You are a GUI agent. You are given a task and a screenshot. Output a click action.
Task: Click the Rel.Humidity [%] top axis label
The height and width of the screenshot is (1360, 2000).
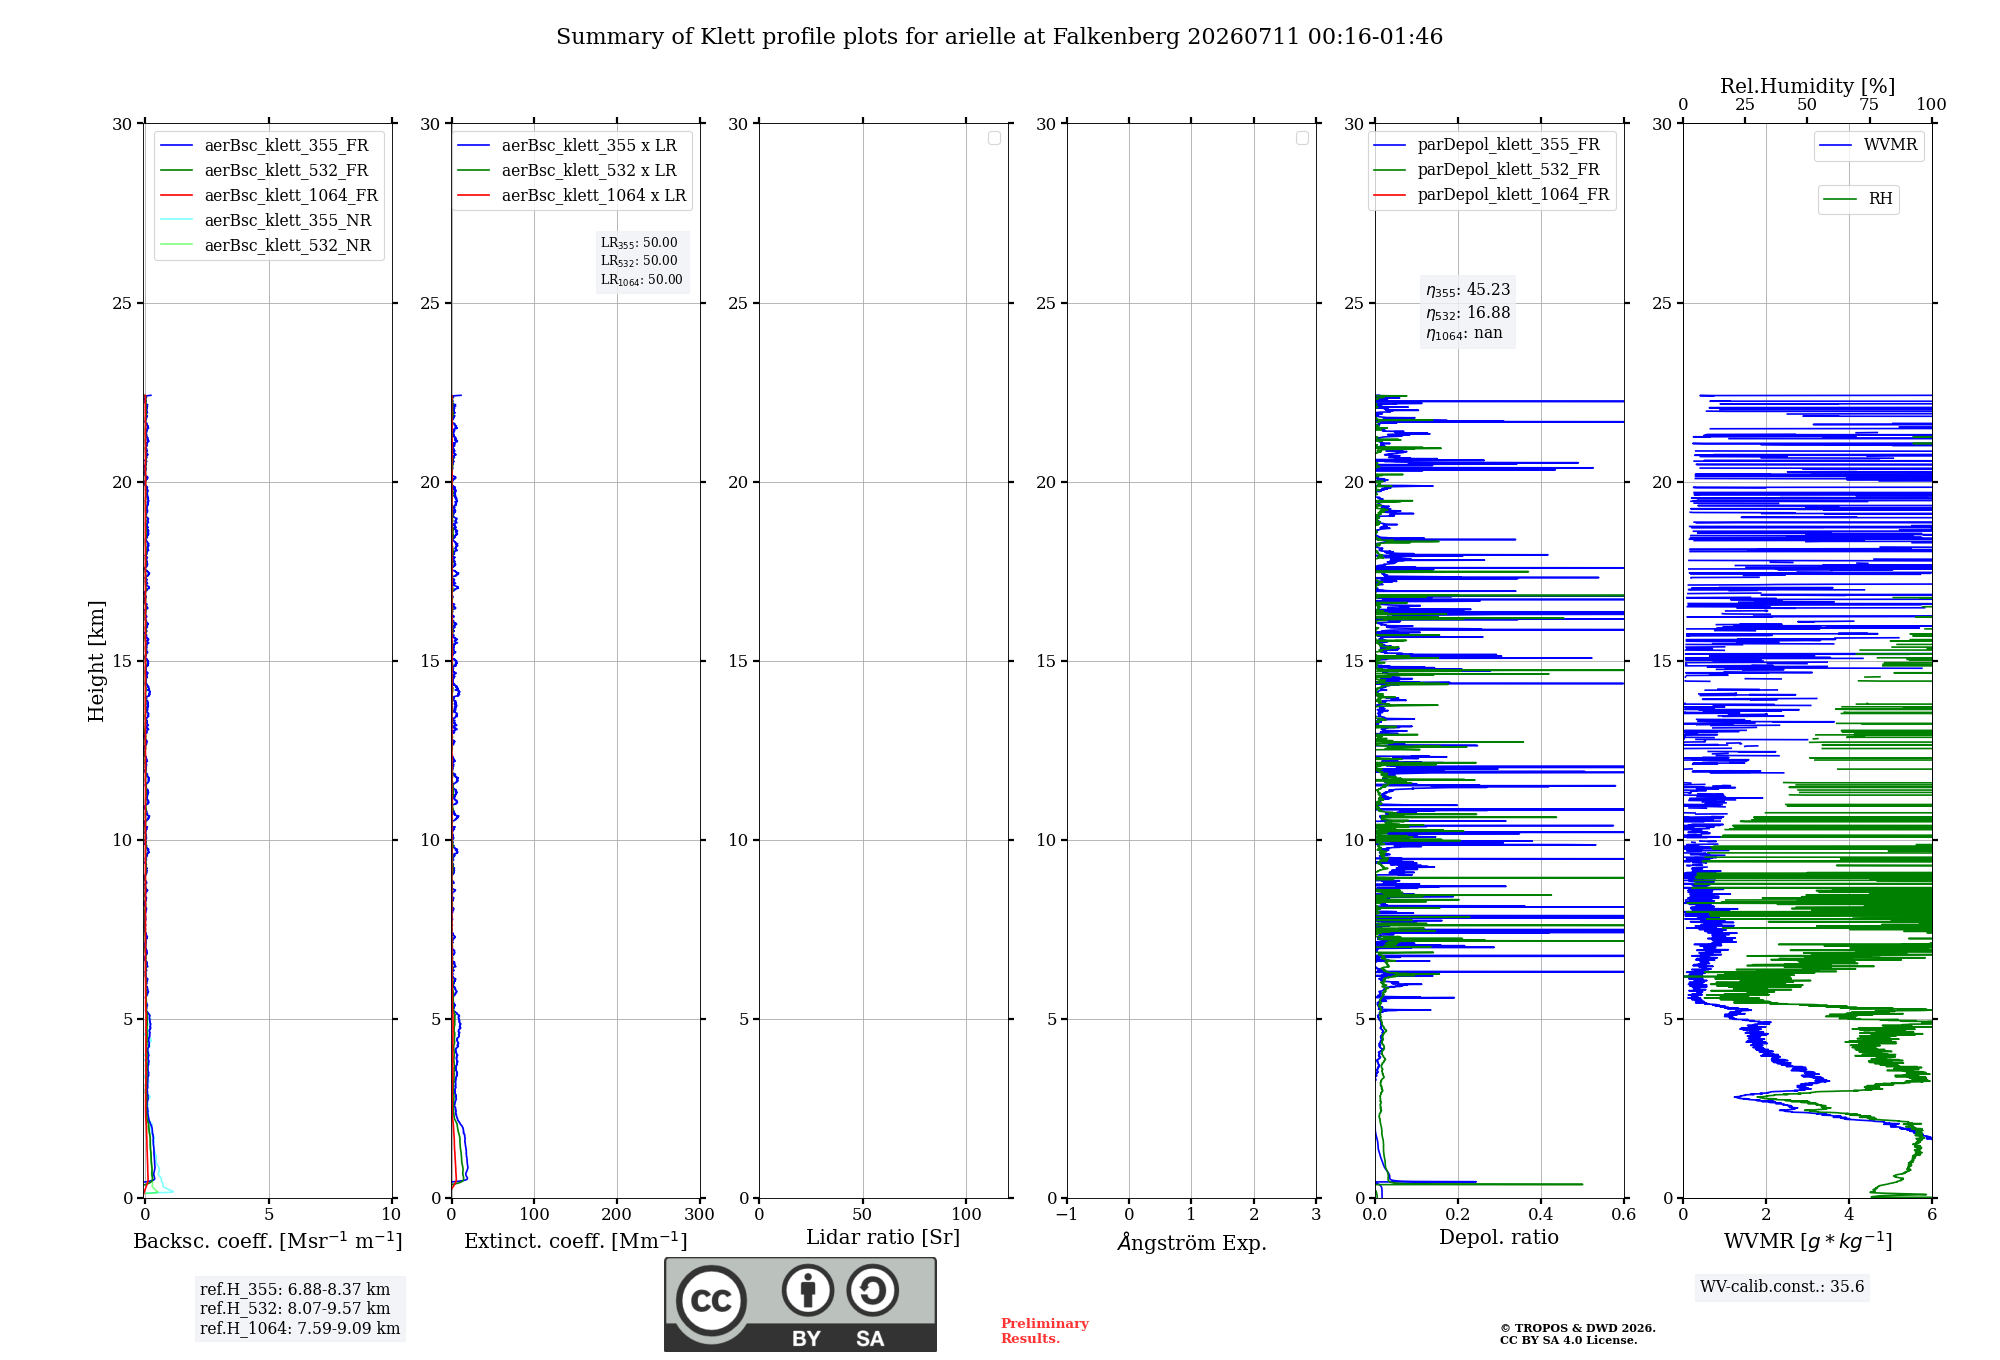(x=1808, y=86)
